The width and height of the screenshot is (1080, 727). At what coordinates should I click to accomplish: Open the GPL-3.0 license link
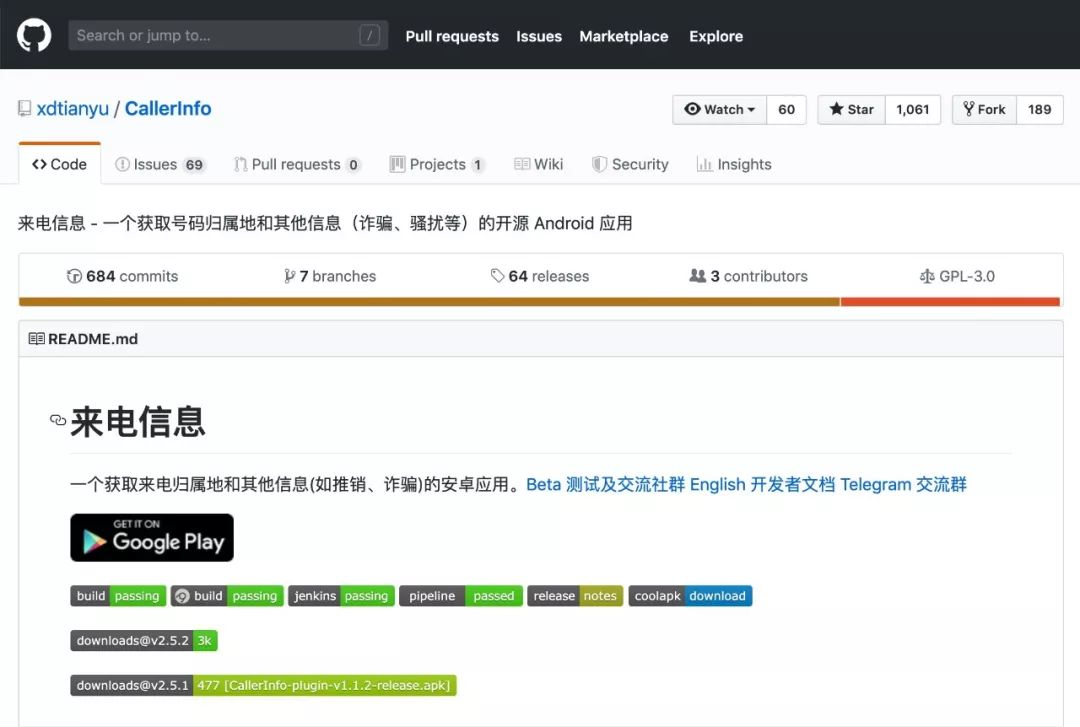[x=957, y=276]
